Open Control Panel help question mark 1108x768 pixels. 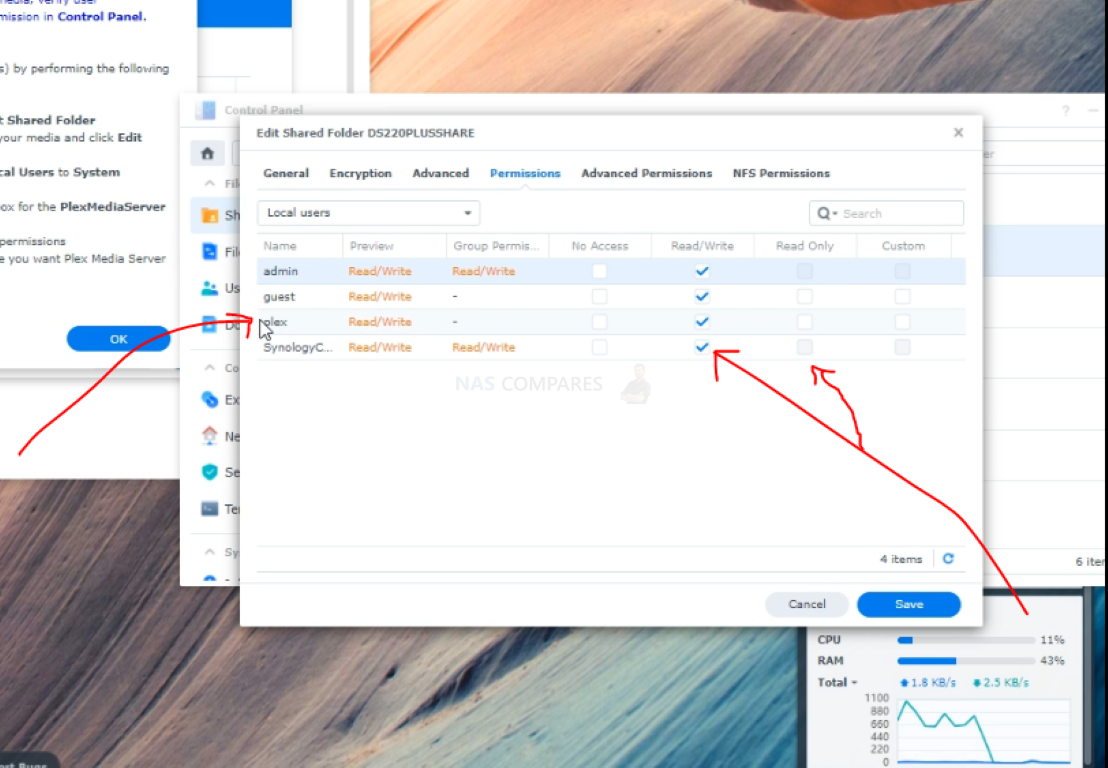tap(1066, 110)
